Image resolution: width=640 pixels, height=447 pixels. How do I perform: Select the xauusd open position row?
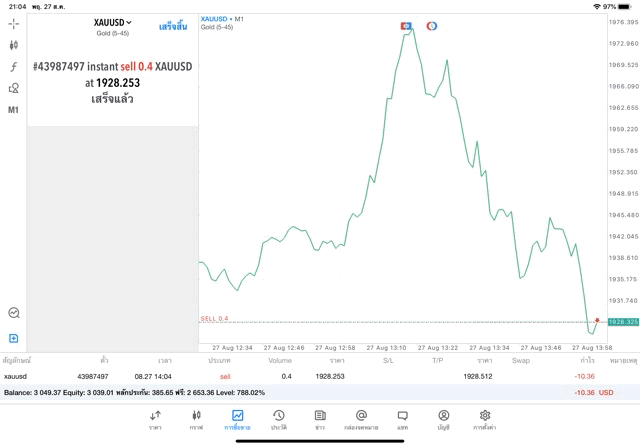300,376
